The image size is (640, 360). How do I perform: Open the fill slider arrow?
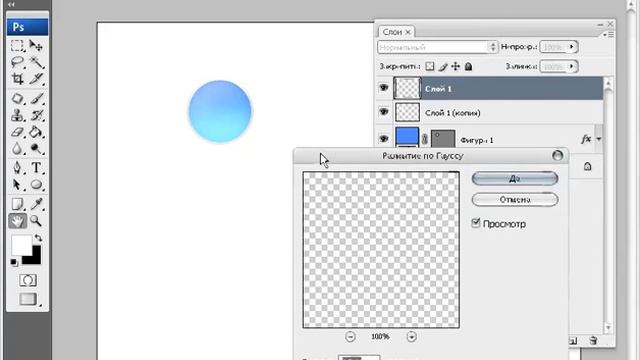(571, 66)
